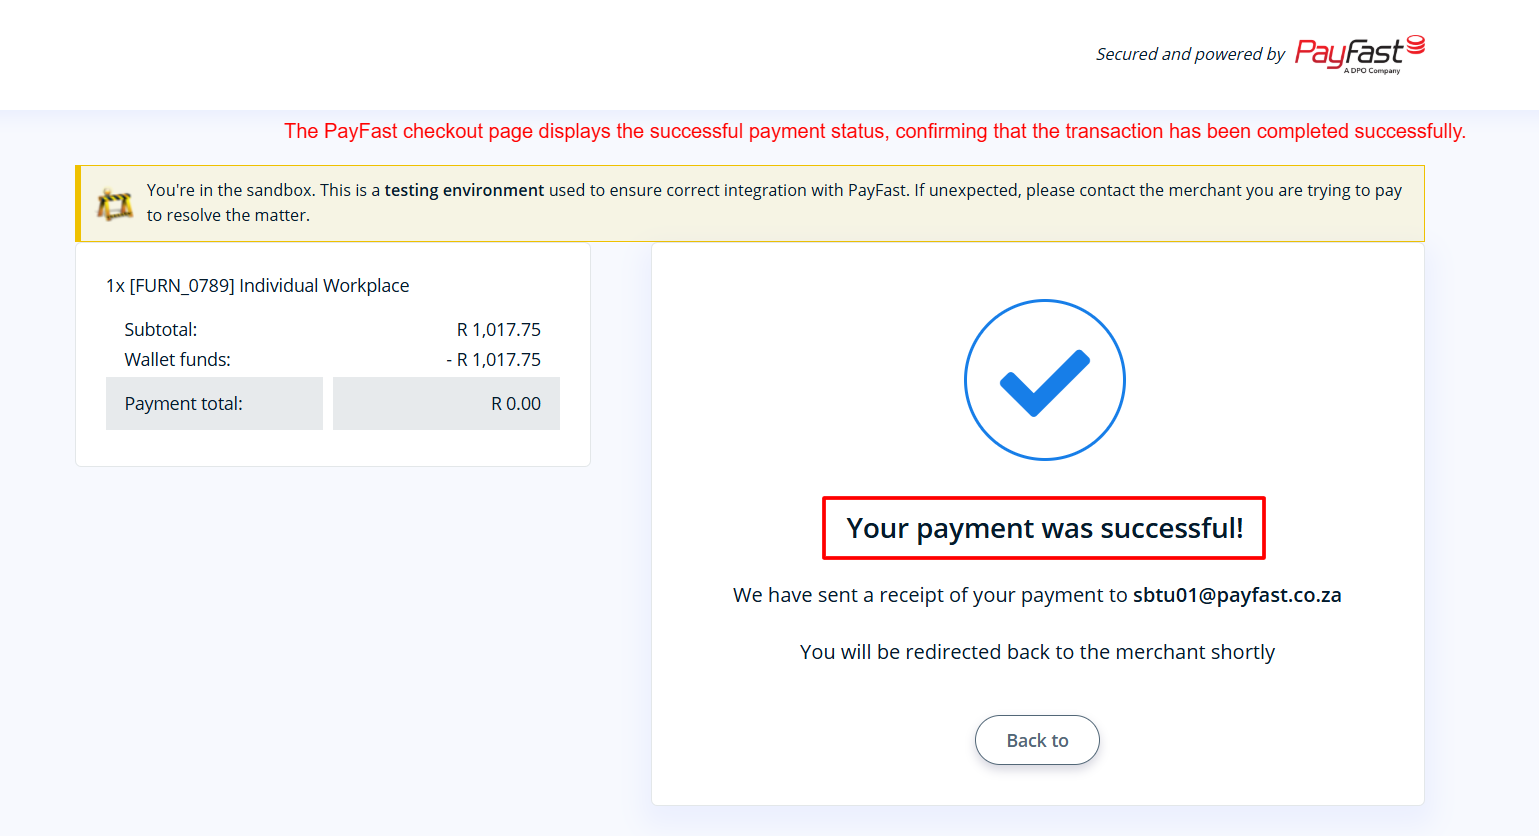Select the sbtu01@payfast.co.za email address
Screen dimensions: 1539x836
click(x=1237, y=595)
